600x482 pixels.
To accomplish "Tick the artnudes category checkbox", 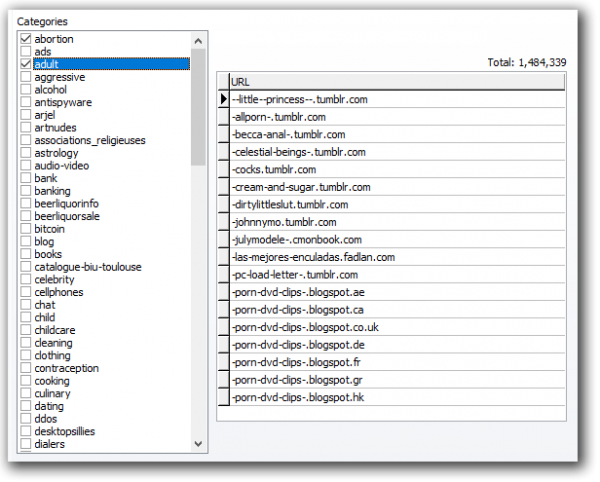I will [x=26, y=127].
